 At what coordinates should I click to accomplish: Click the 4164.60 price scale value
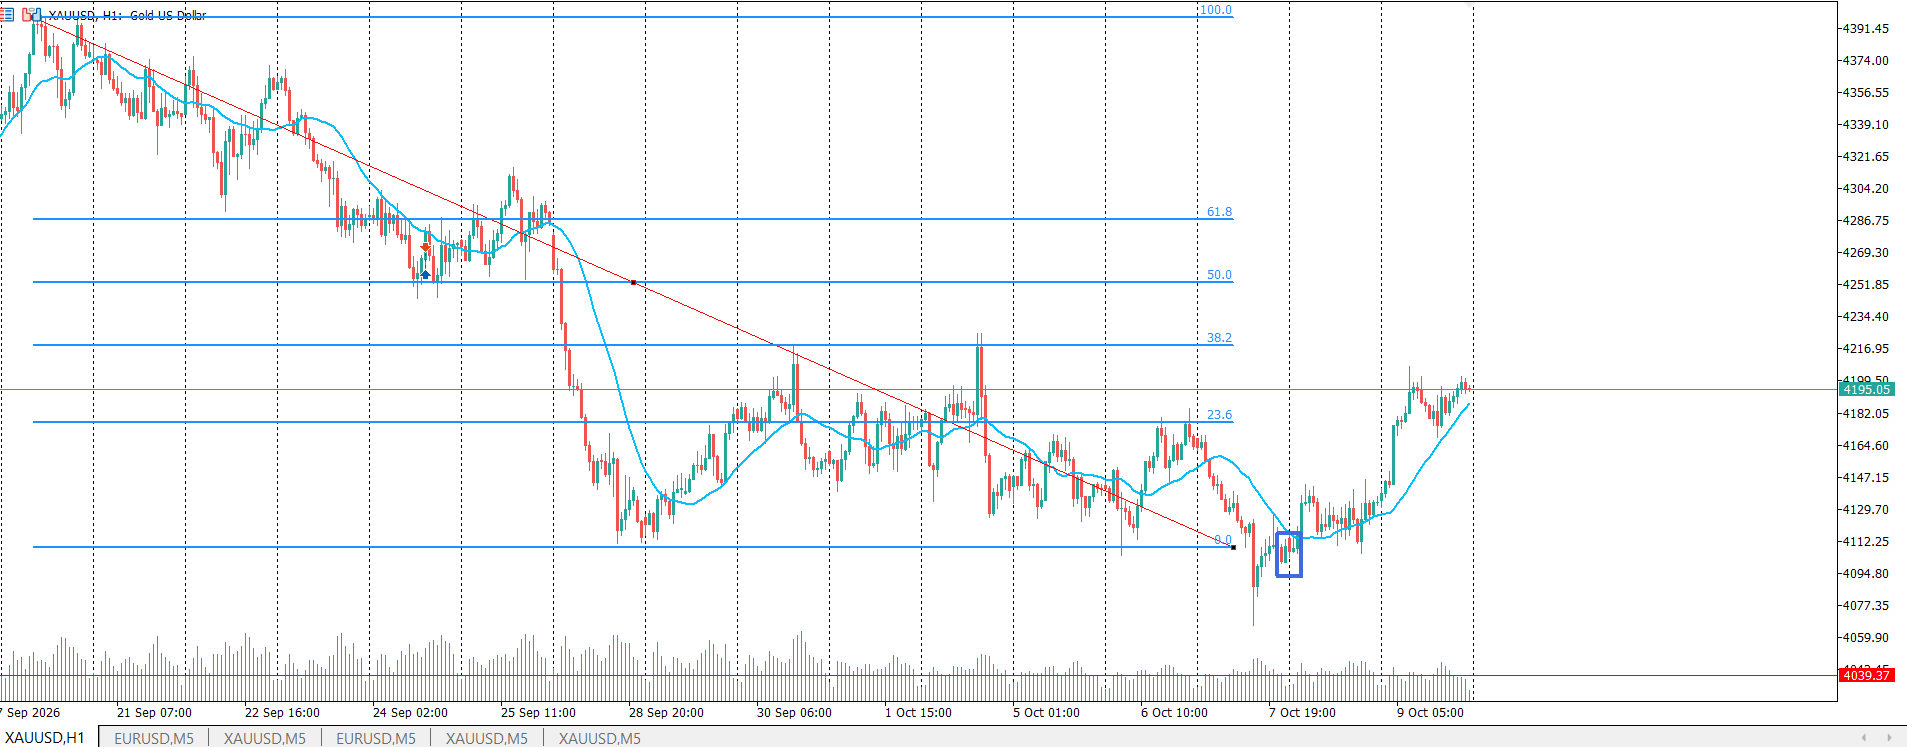(x=1866, y=446)
